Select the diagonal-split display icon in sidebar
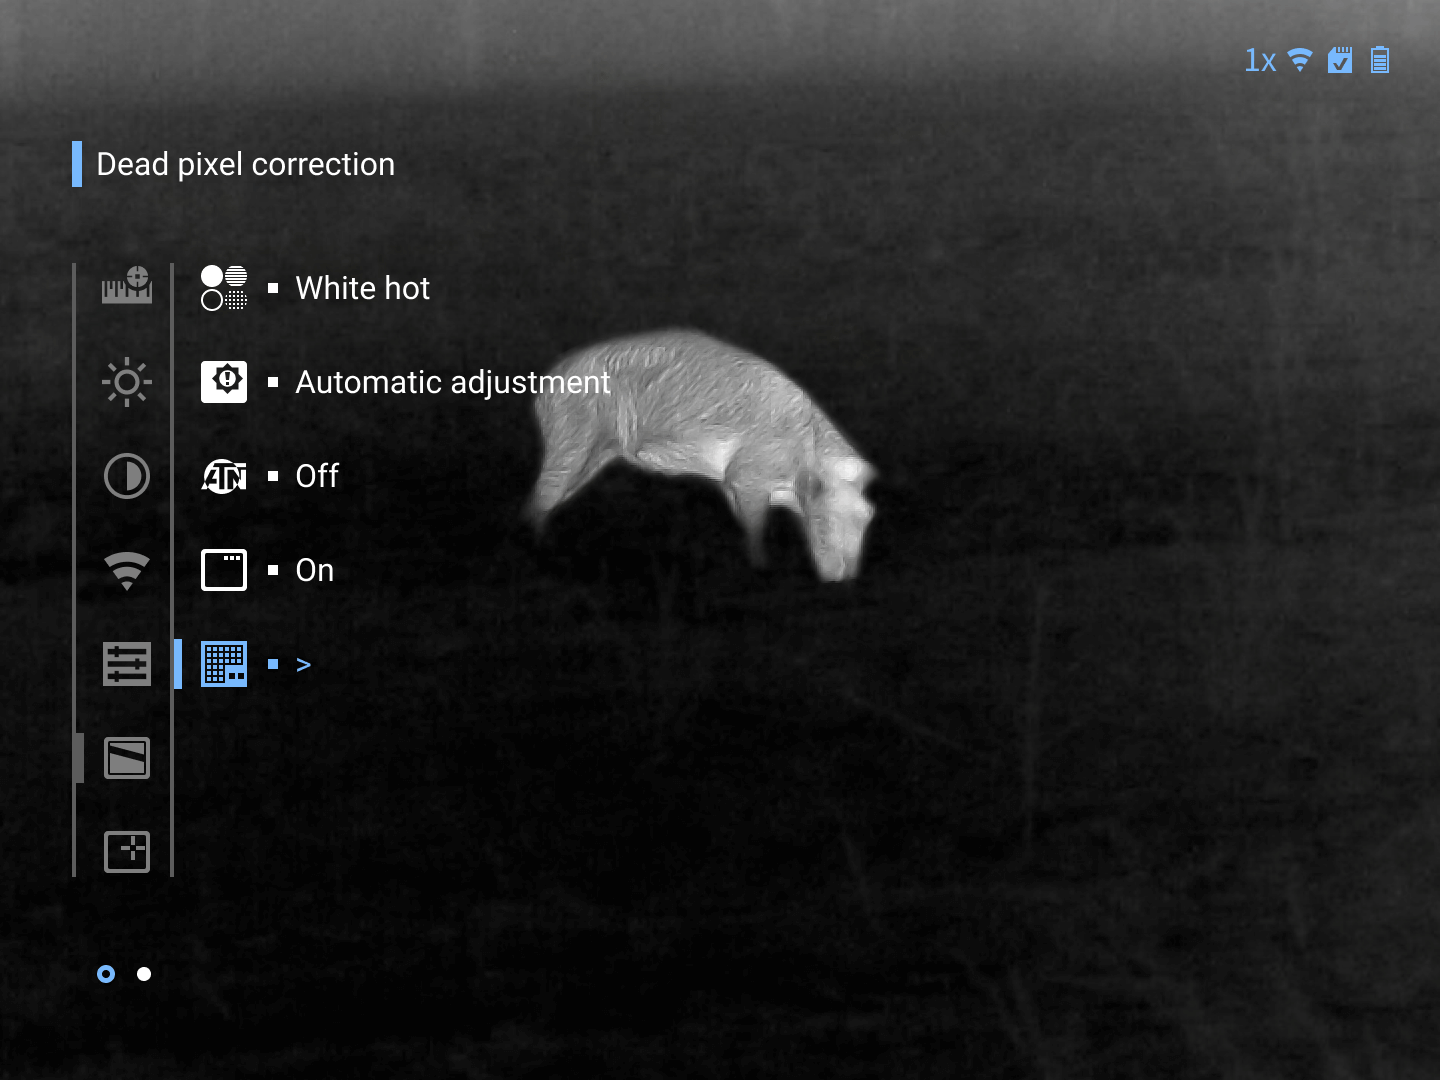This screenshot has width=1440, height=1080. click(x=127, y=758)
